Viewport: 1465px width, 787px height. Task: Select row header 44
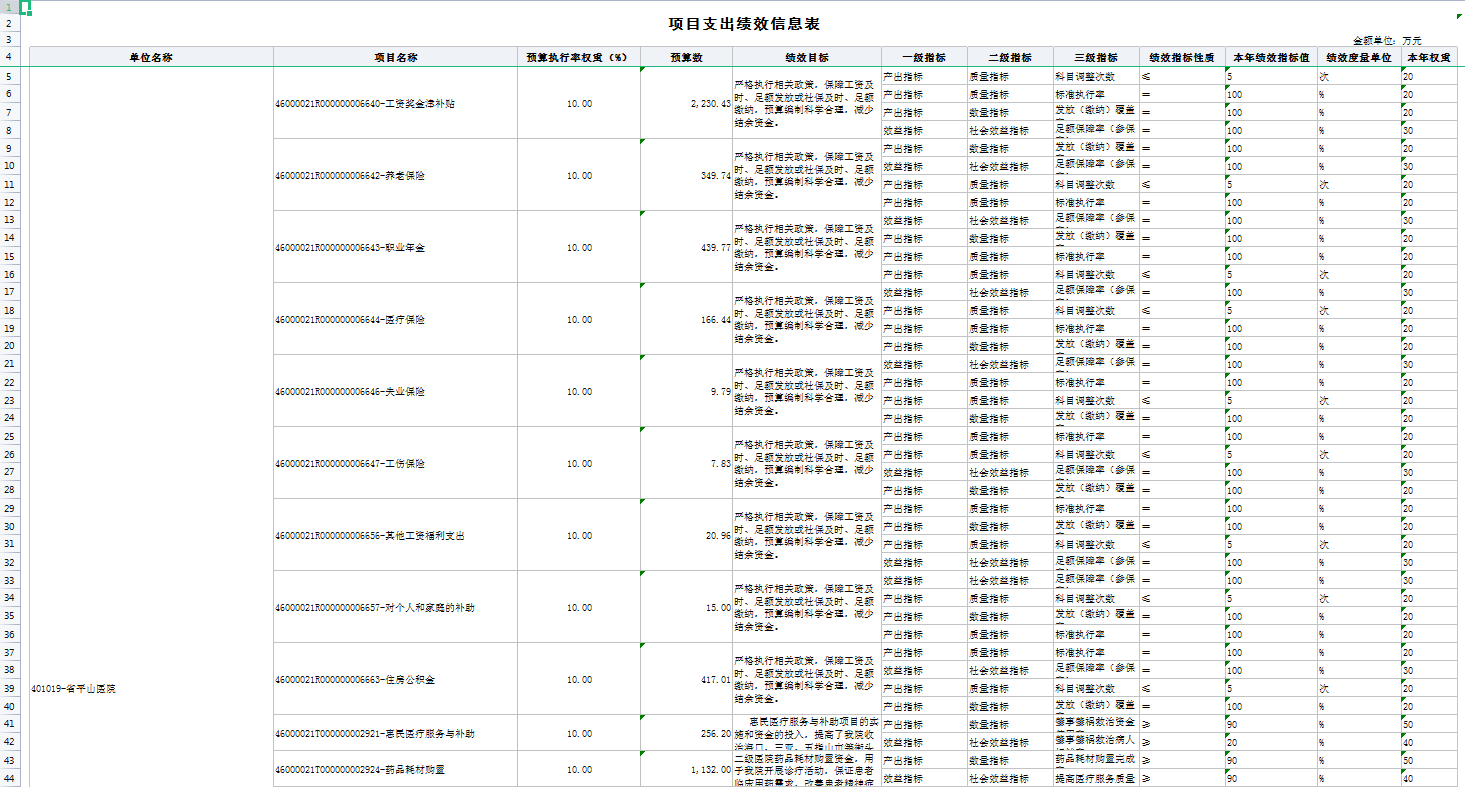pyautogui.click(x=8, y=778)
